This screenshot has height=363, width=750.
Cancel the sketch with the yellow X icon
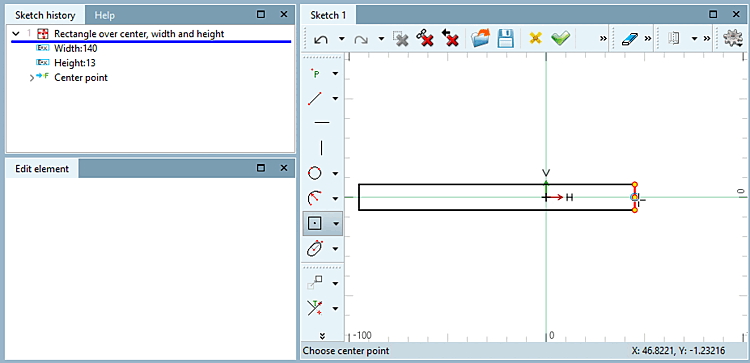pos(535,39)
